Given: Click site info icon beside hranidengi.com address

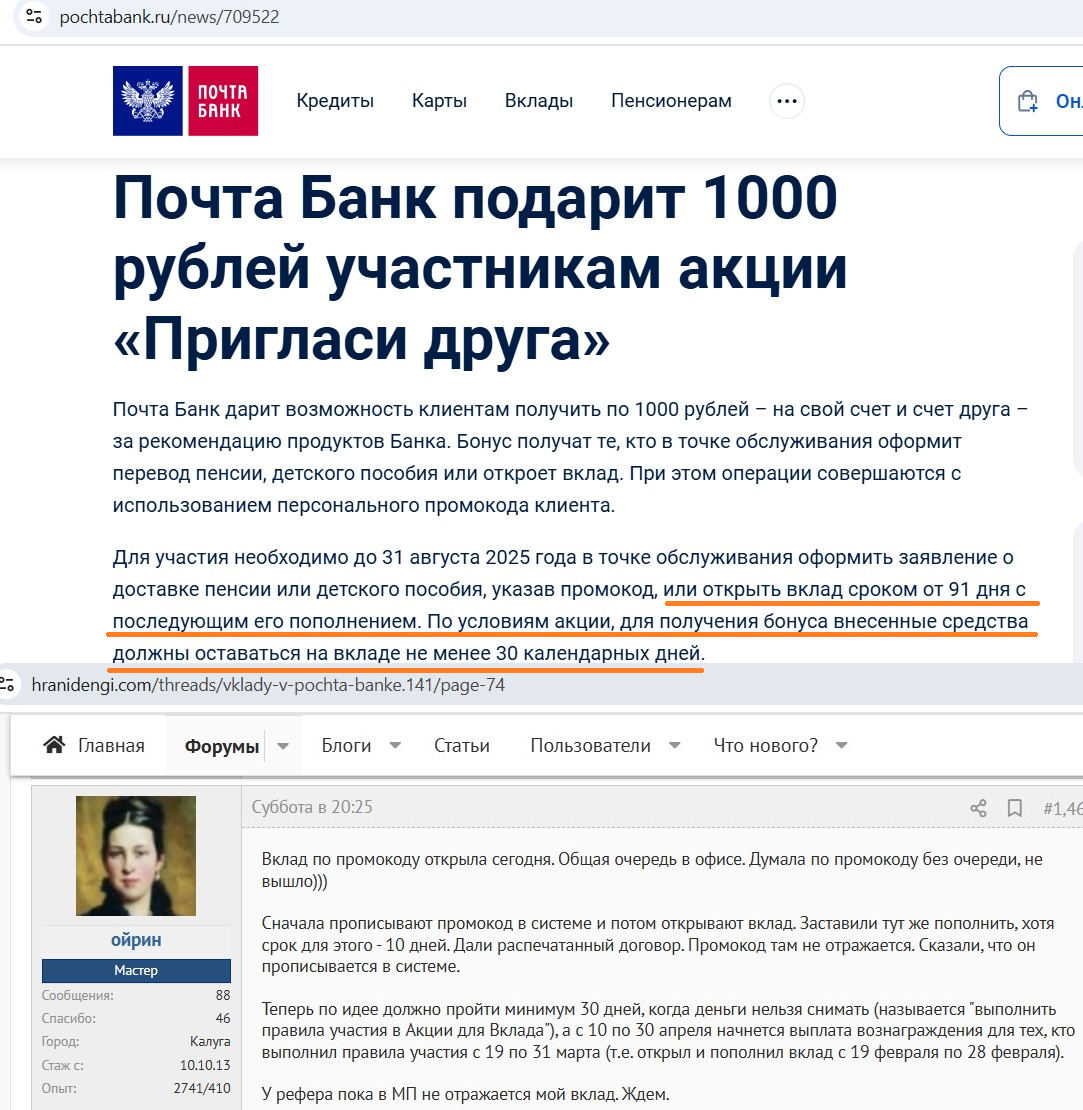Looking at the screenshot, I should pos(7,685).
